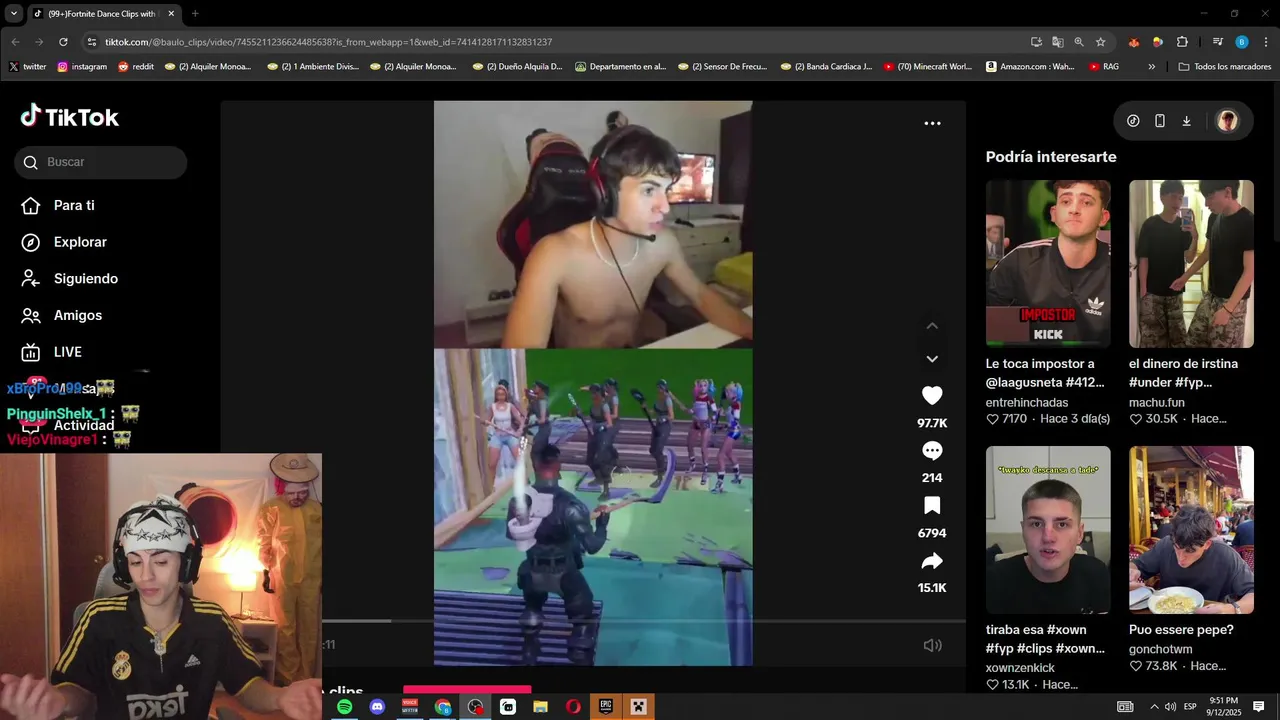Open Minecraft creeper icon in taskbar
The image size is (1280, 720).
[638, 707]
